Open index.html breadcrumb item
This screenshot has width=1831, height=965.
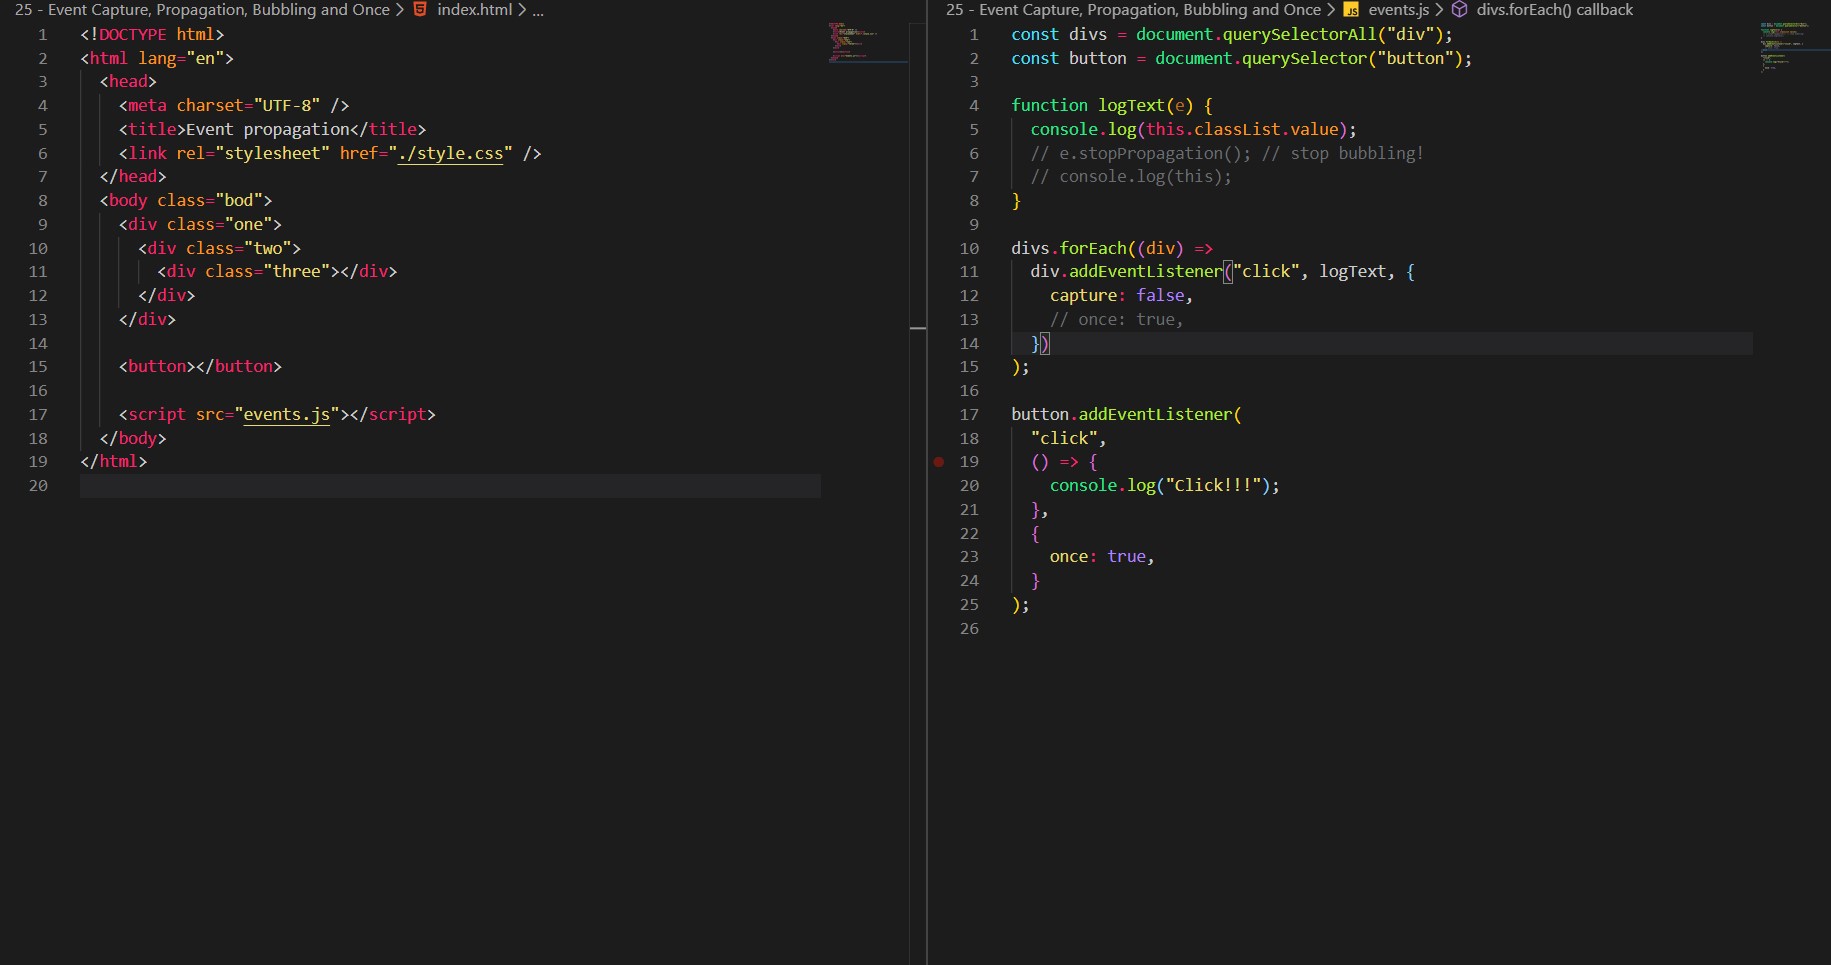(474, 9)
